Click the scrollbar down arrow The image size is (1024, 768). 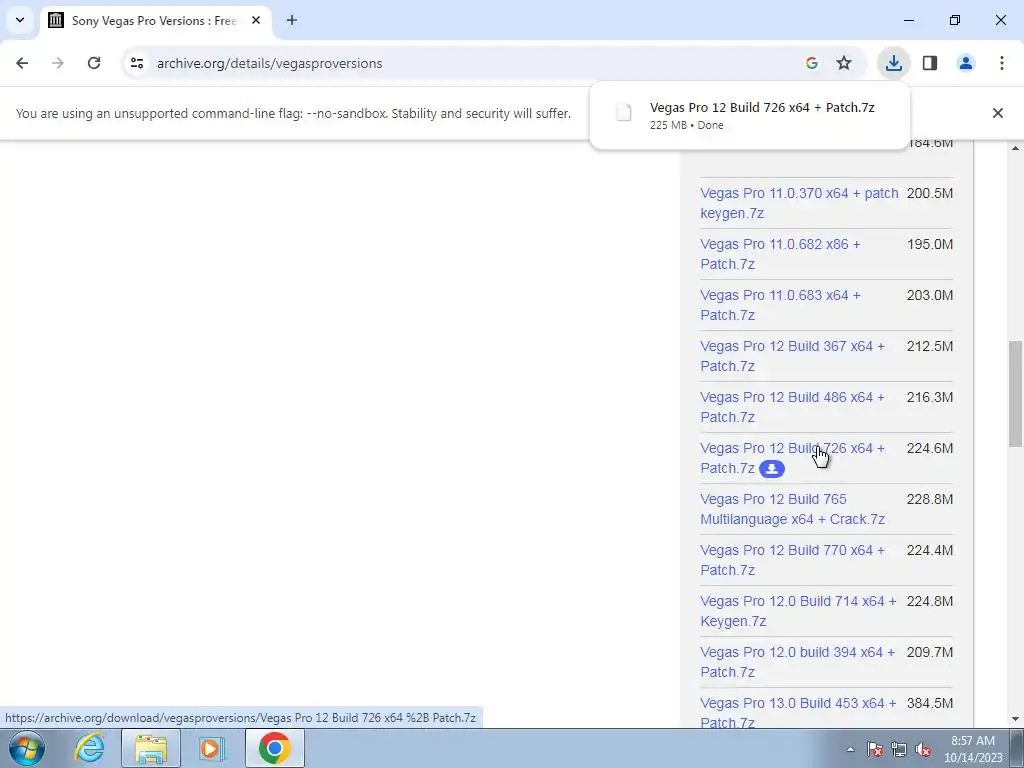(1016, 719)
